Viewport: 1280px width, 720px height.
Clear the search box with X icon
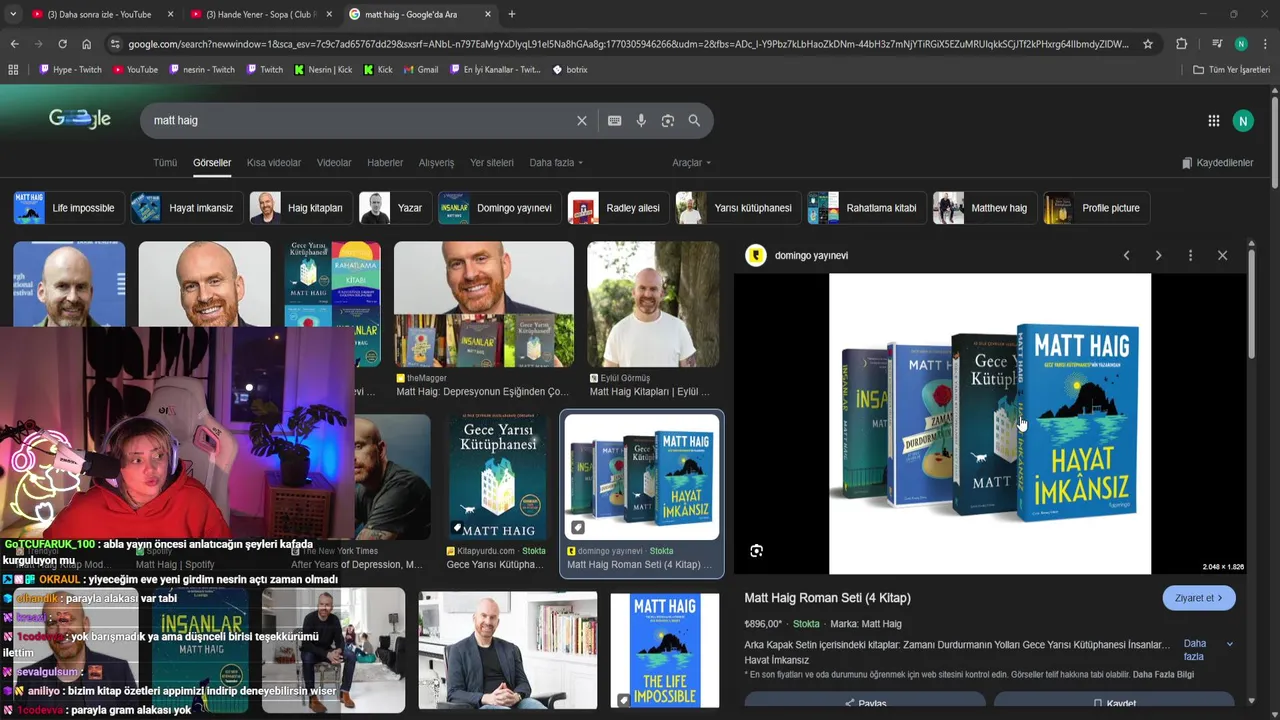[x=582, y=120]
